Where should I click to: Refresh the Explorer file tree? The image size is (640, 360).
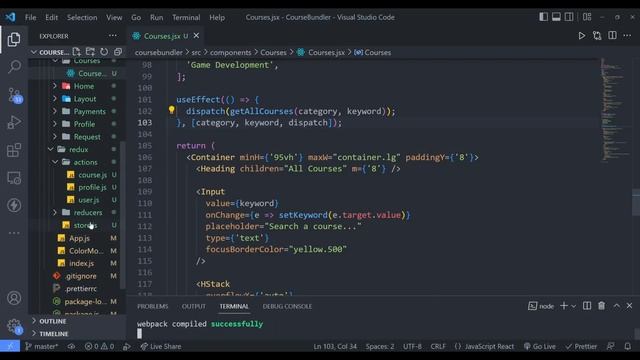[104, 52]
